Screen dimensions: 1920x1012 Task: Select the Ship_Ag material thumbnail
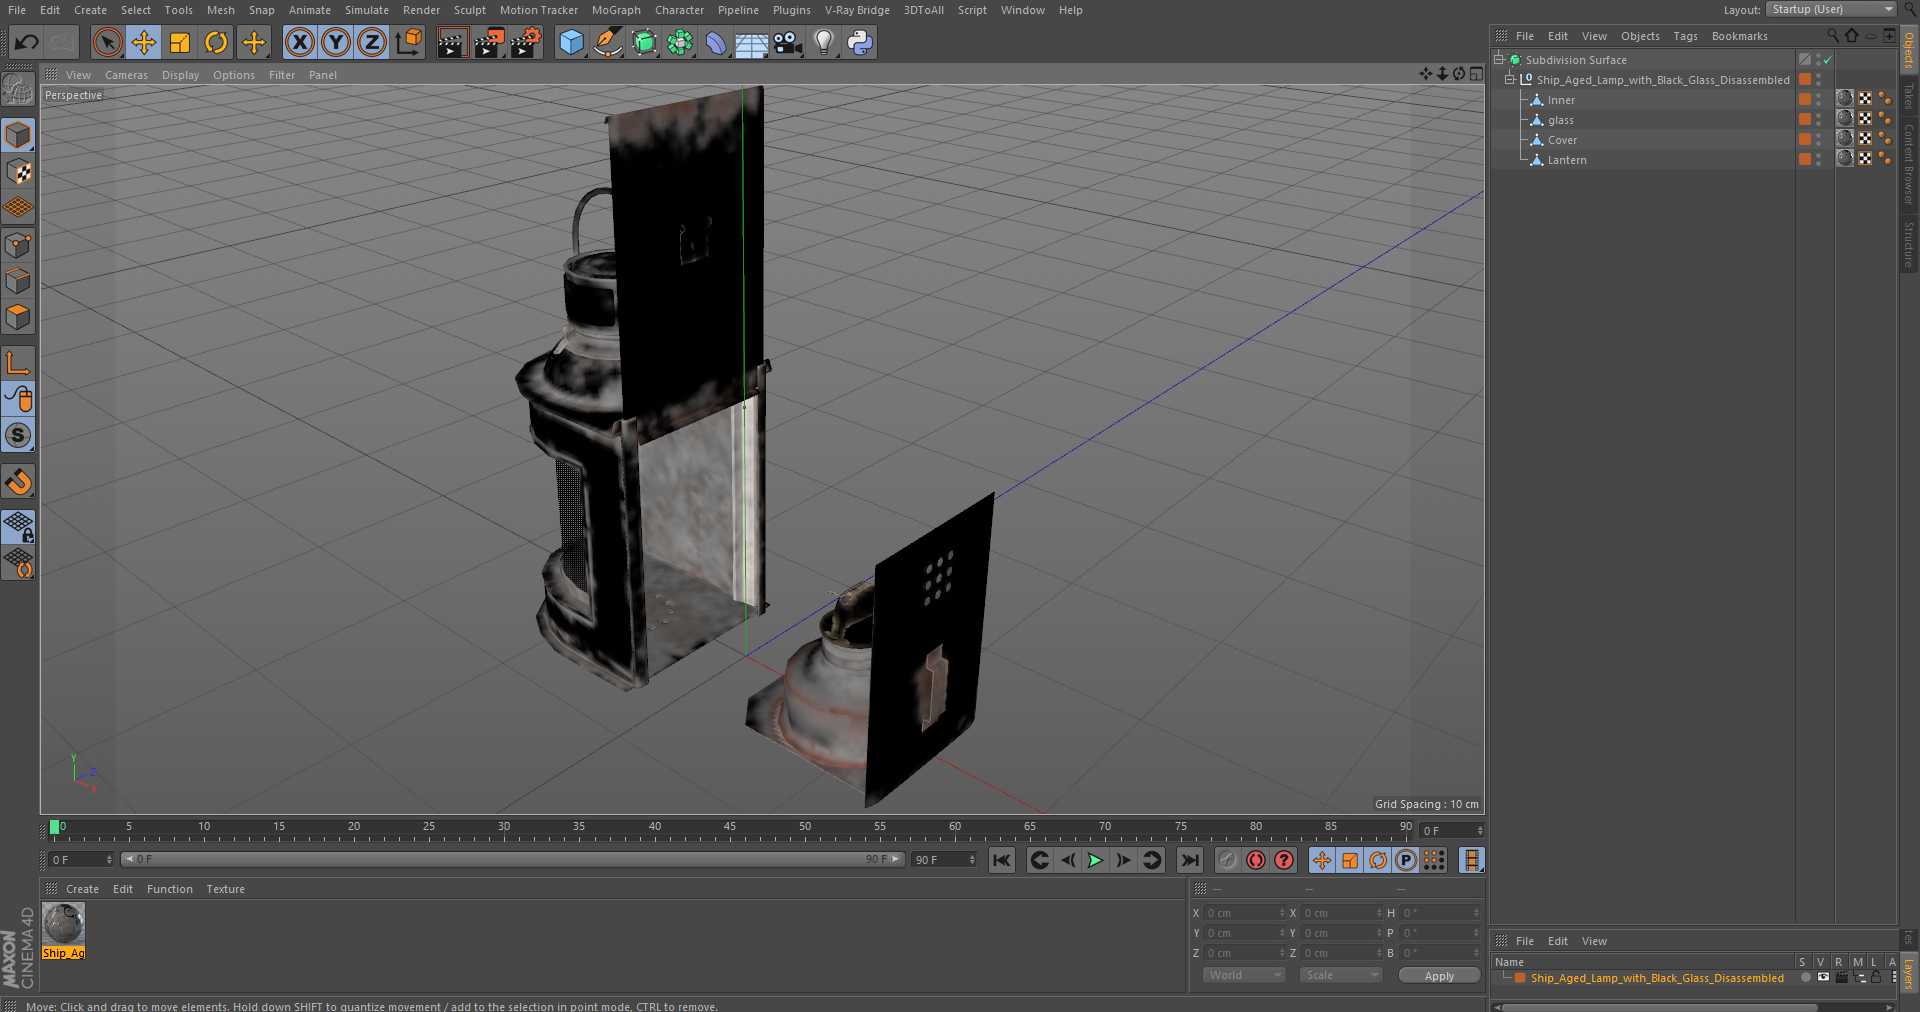point(63,924)
